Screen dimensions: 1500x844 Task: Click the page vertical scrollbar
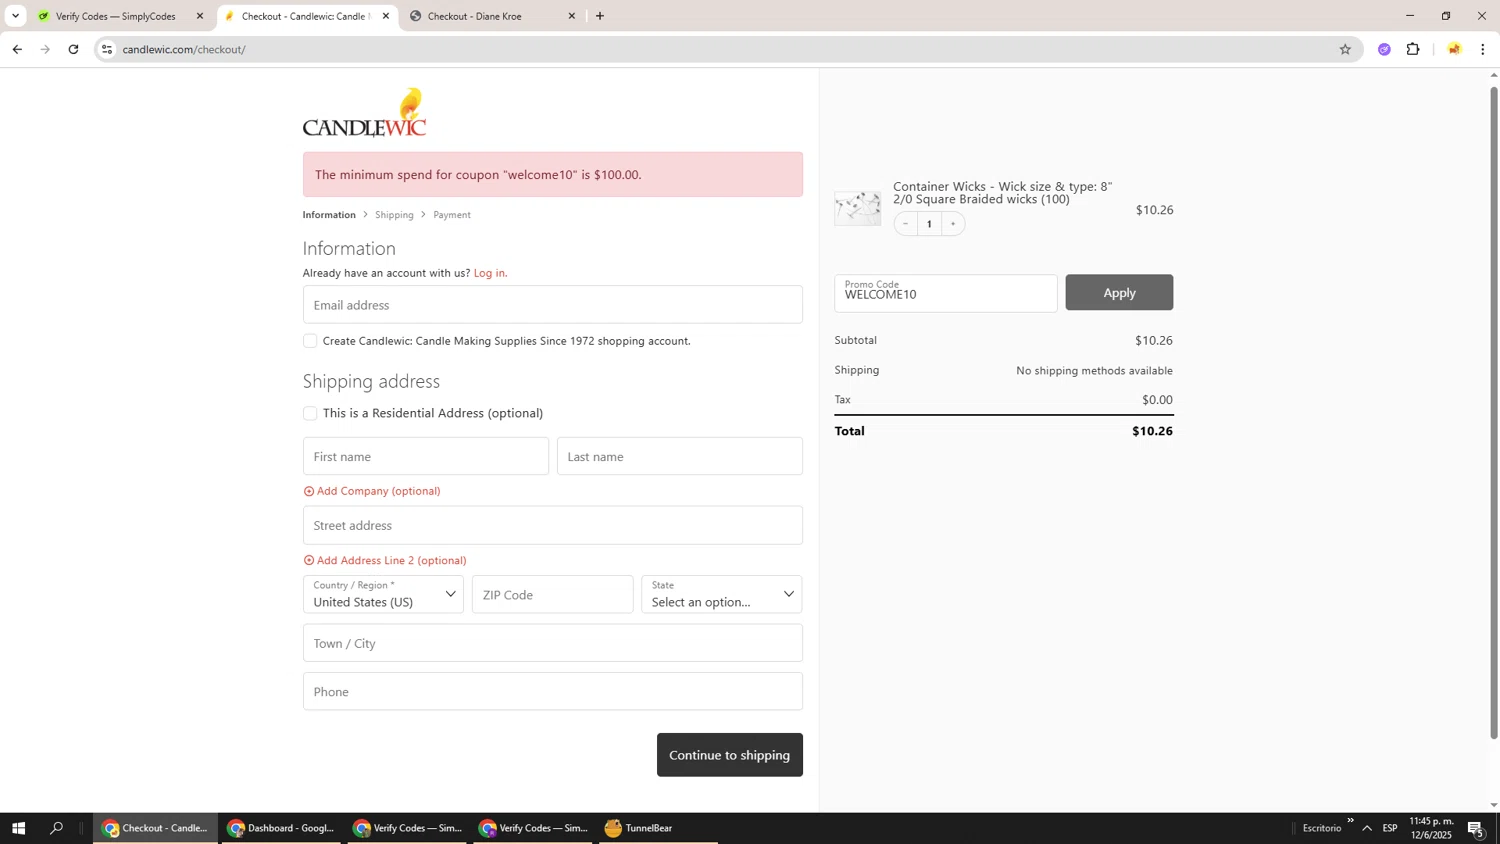tap(1494, 412)
